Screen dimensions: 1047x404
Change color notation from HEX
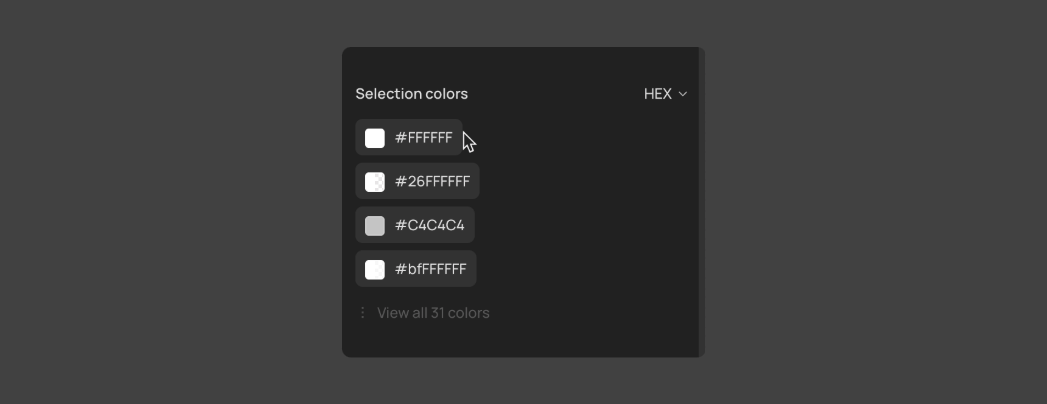tap(665, 94)
